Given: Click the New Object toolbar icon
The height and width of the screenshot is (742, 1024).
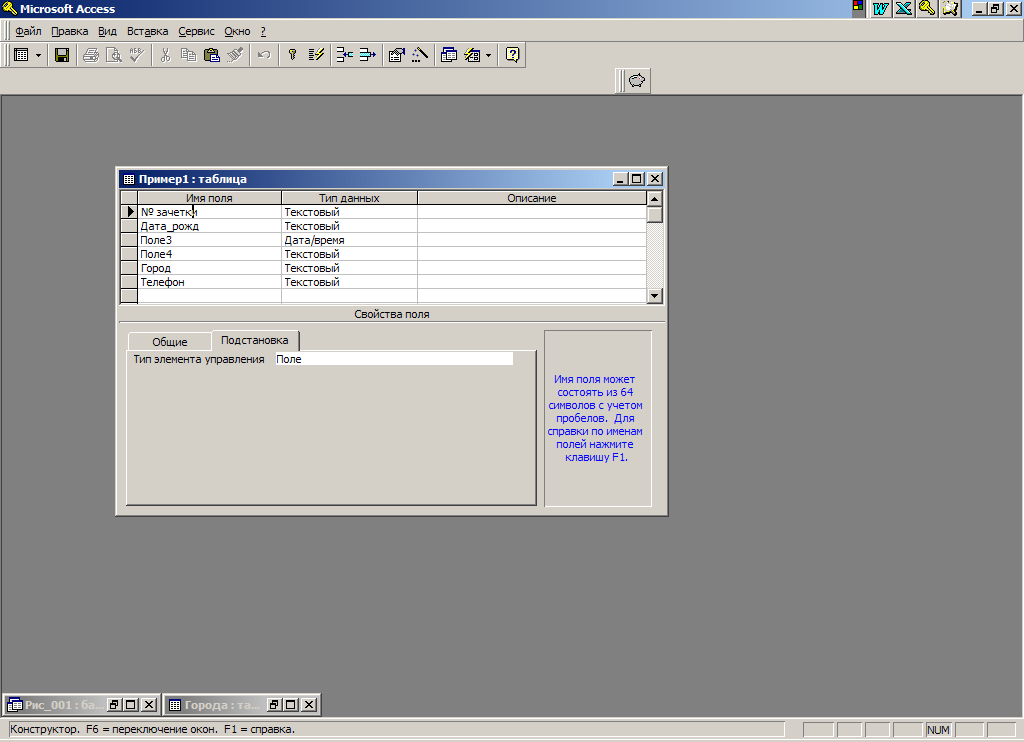Looking at the screenshot, I should coord(472,55).
